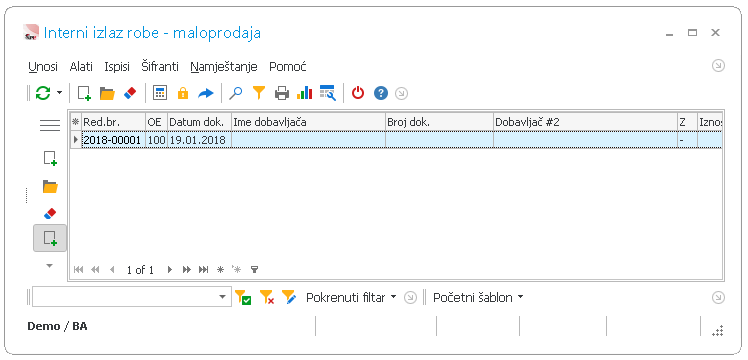Sort by Red.br. column header
Viewport: 748px width, 360px height.
(113, 123)
